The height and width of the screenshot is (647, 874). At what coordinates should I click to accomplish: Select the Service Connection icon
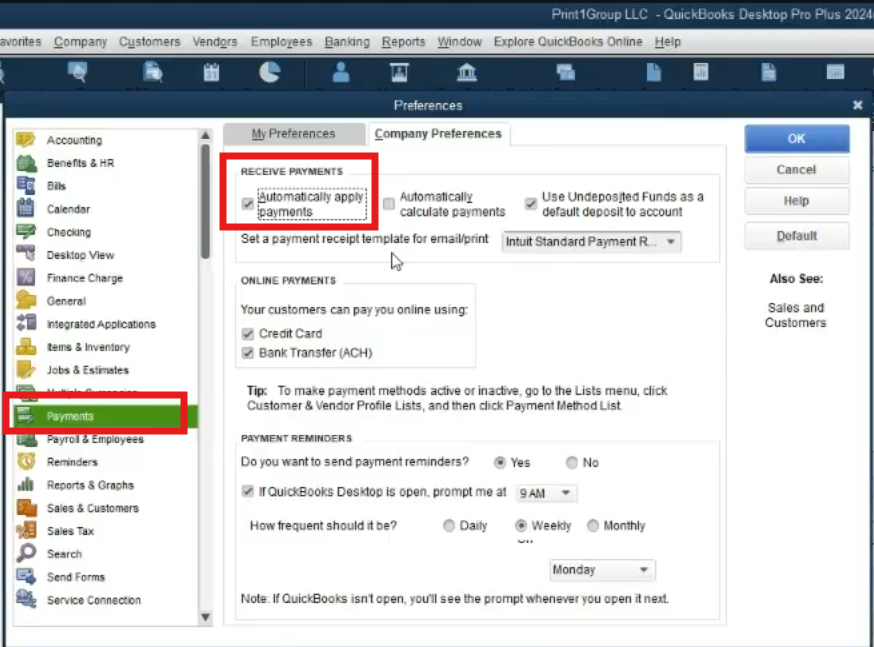[x=26, y=599]
